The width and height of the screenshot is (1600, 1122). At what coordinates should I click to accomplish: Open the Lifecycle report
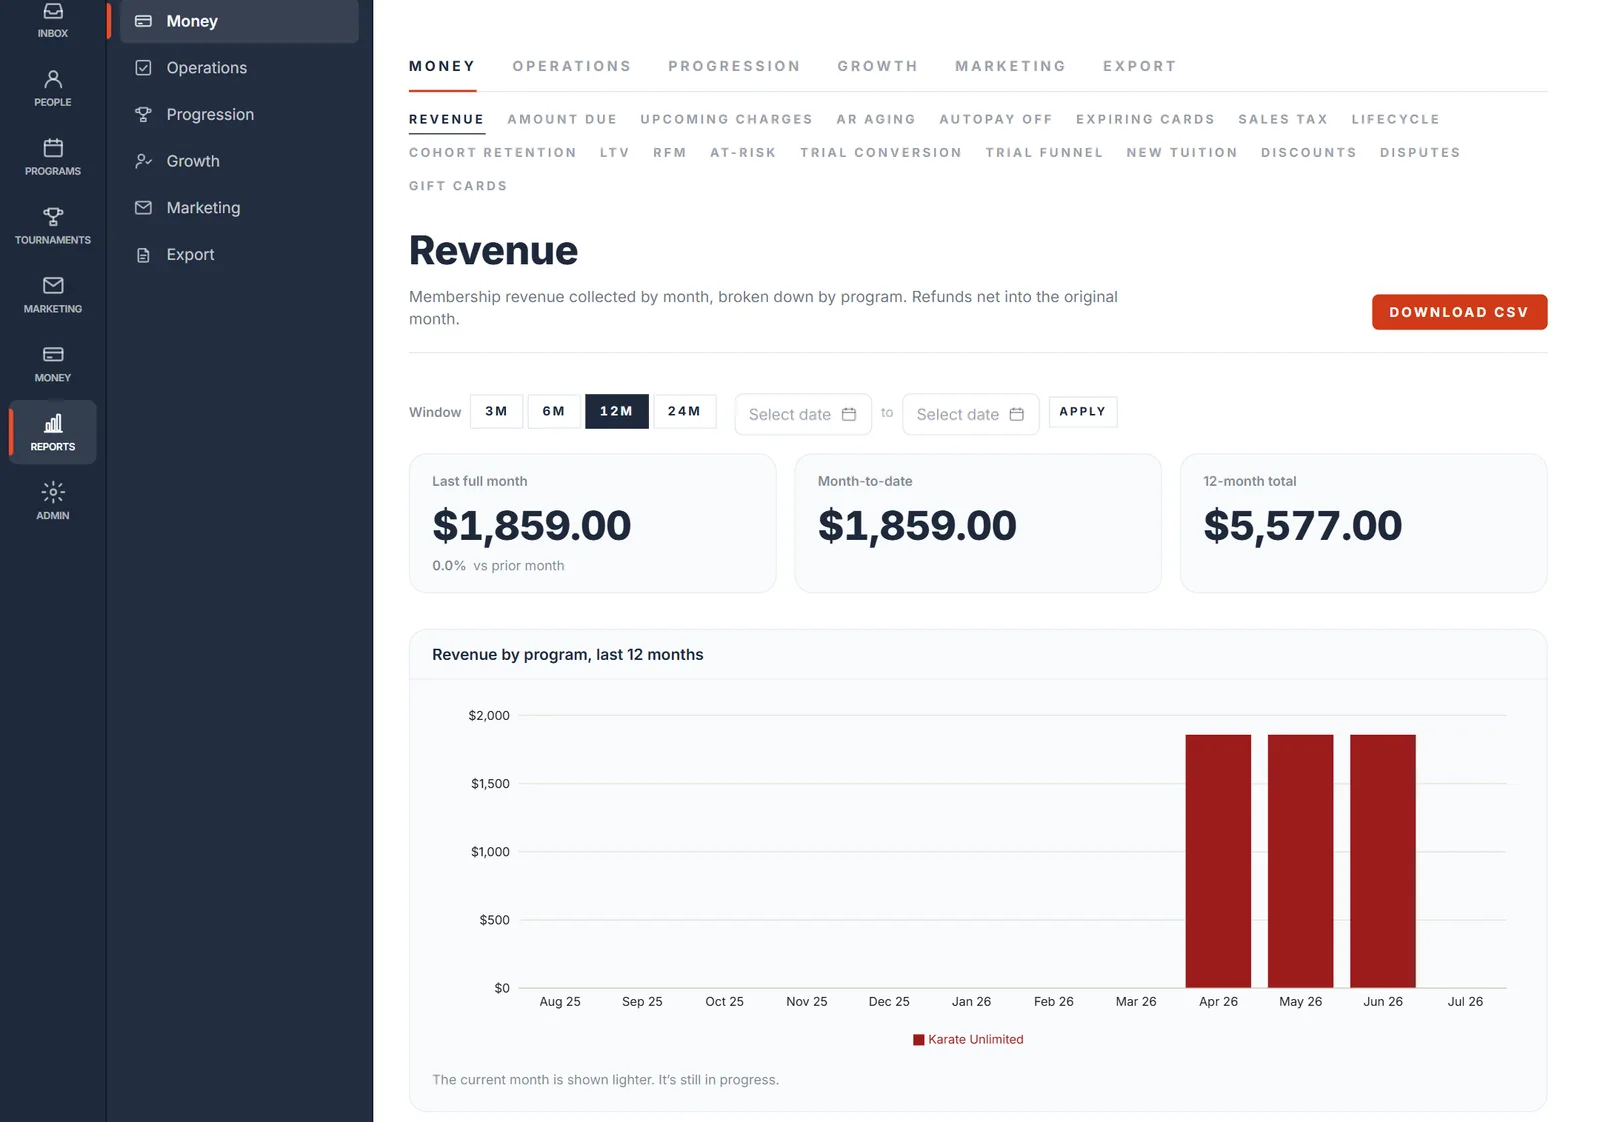click(1395, 119)
